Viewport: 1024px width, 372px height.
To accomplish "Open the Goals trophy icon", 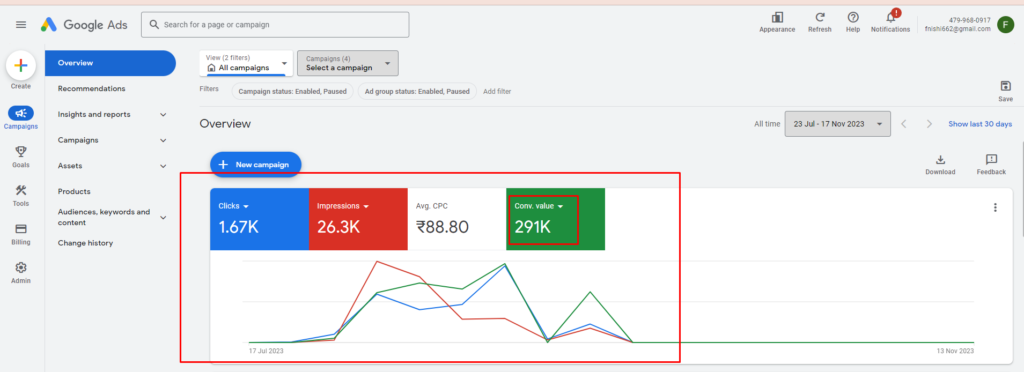I will [20, 151].
